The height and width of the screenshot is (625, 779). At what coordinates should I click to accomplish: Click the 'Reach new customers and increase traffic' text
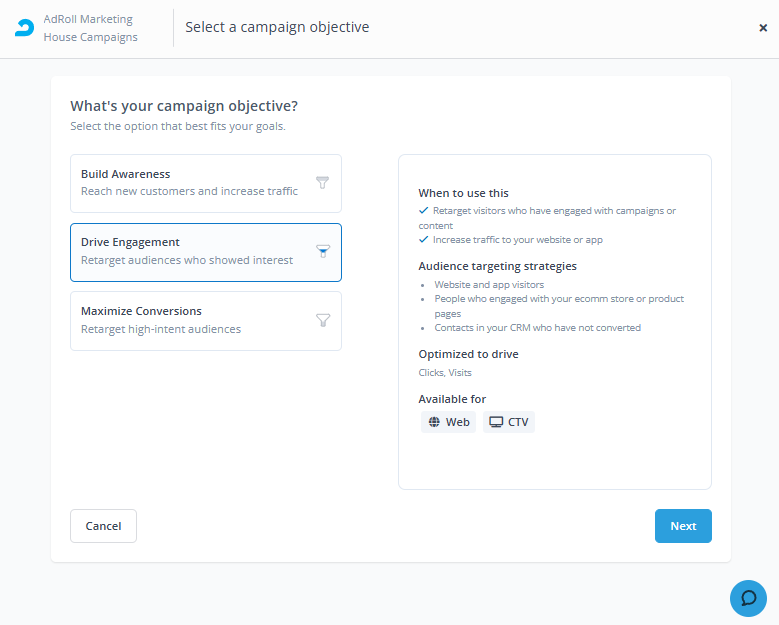(189, 191)
